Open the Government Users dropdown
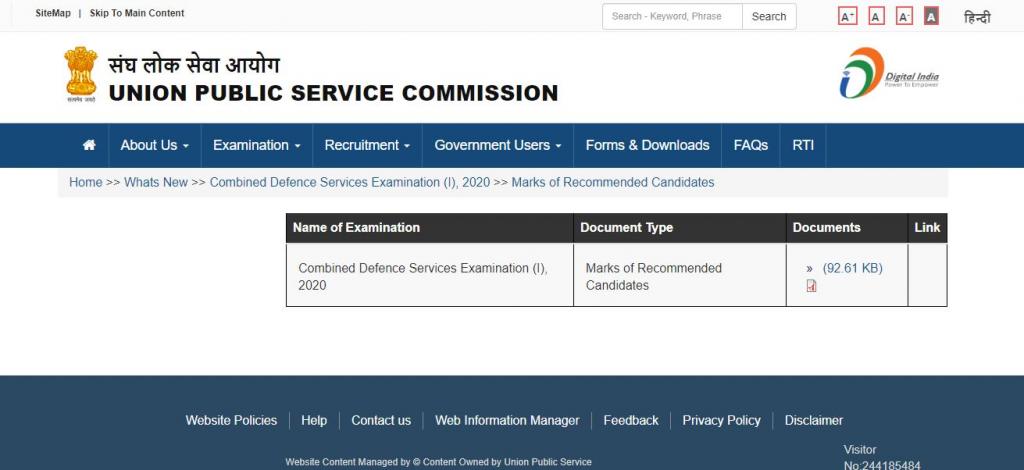This screenshot has width=1024, height=470. (497, 145)
